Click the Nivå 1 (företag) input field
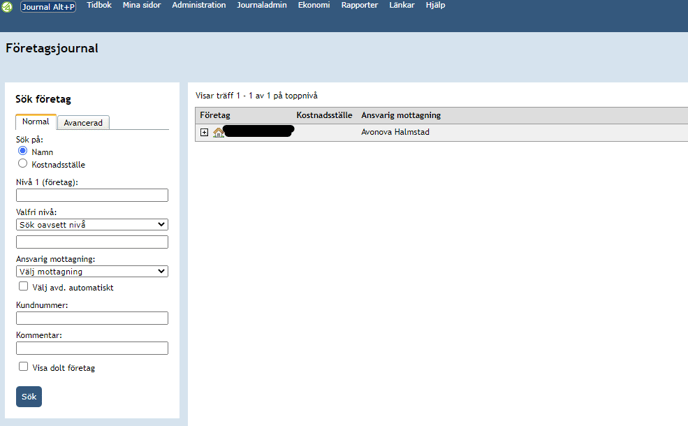The width and height of the screenshot is (688, 426). [92, 195]
